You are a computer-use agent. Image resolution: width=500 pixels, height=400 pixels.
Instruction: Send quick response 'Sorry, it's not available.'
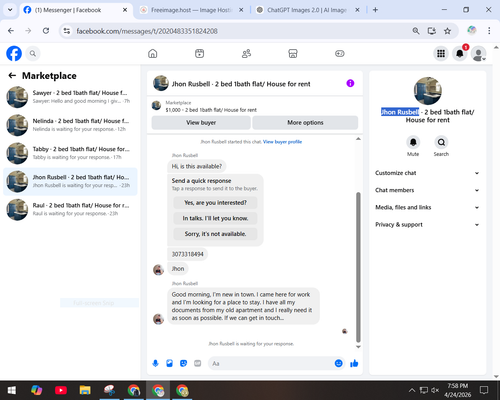[215, 234]
